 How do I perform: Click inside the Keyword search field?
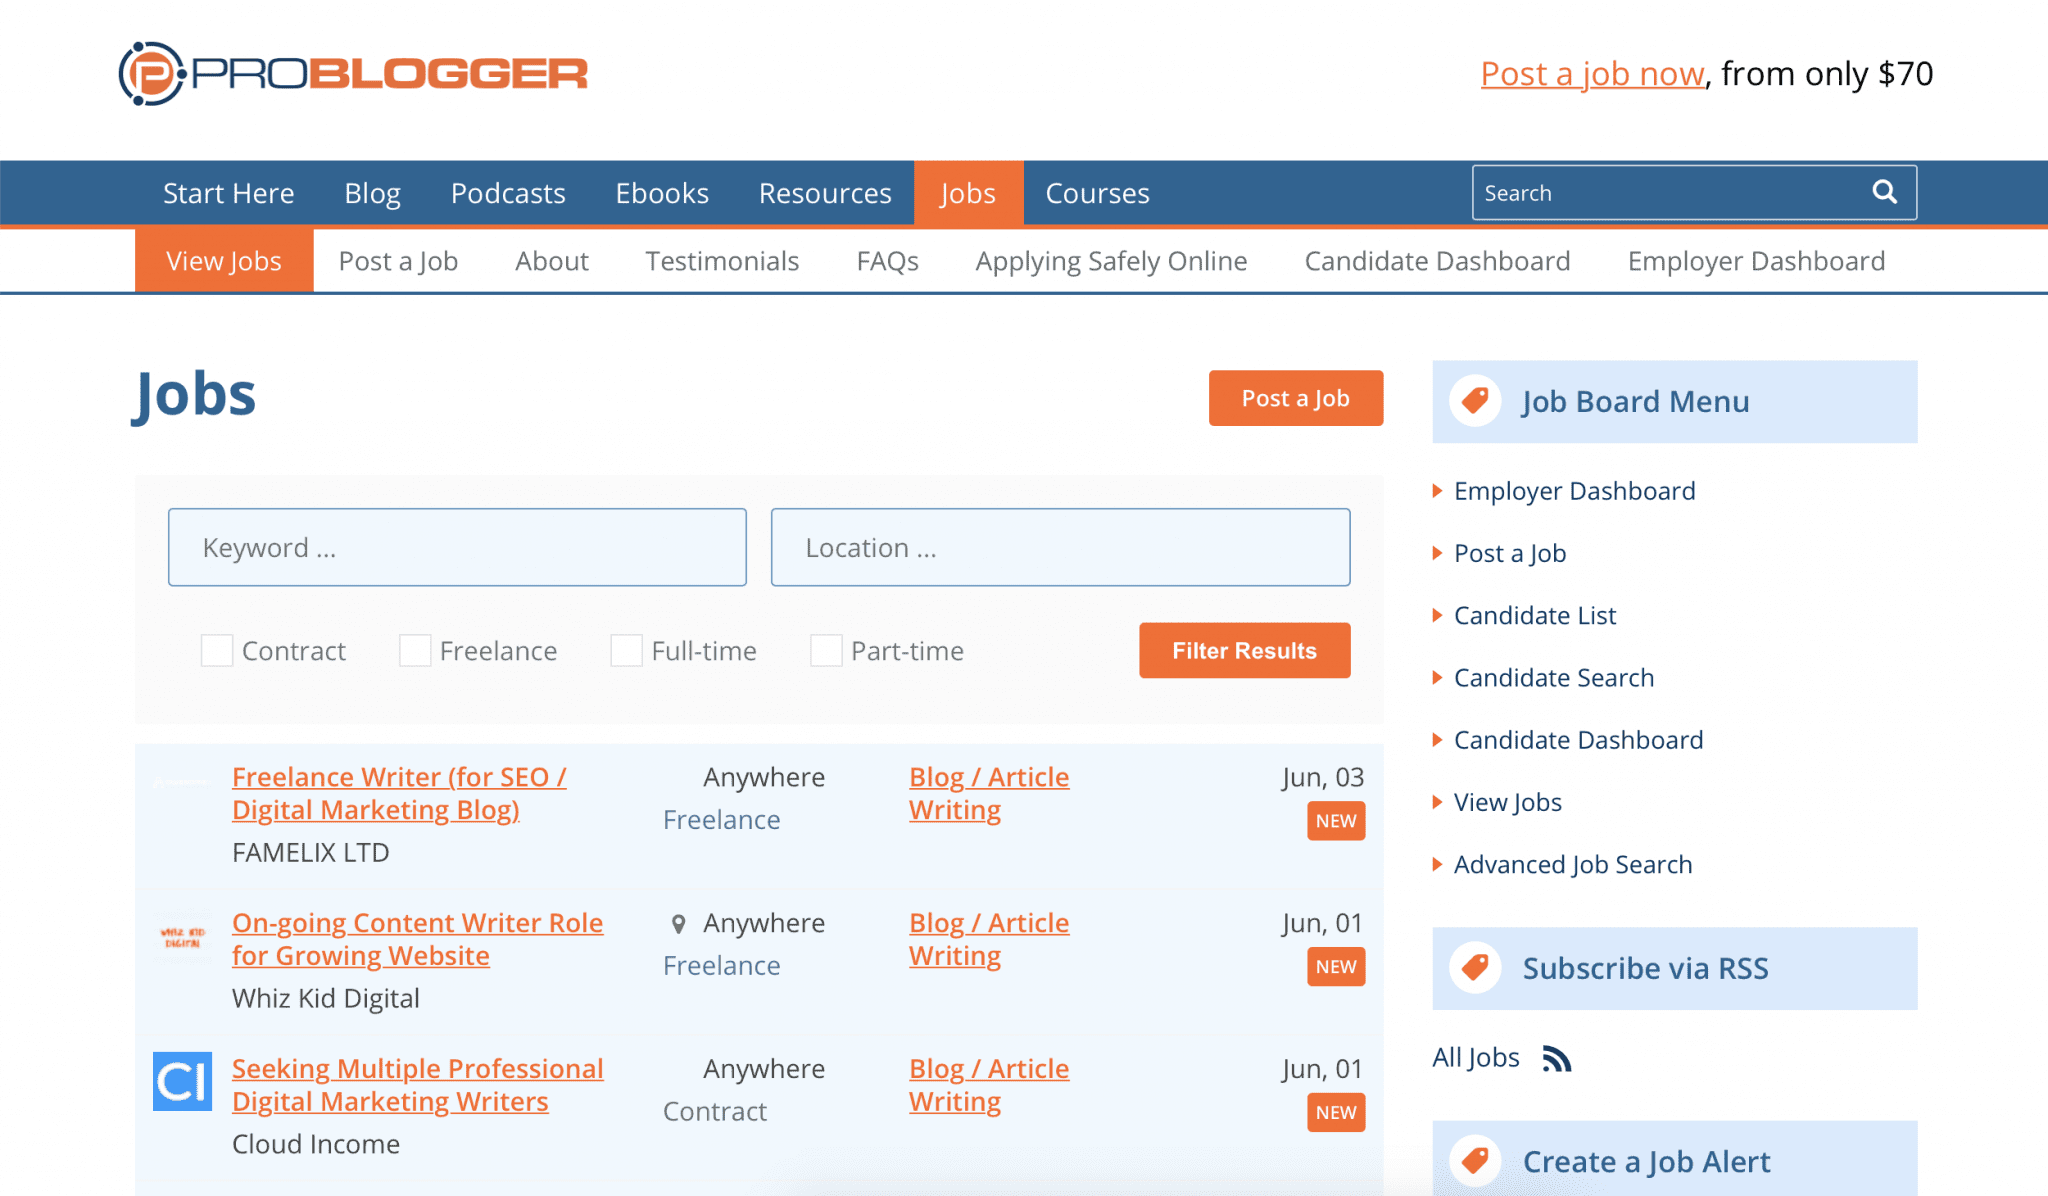point(457,547)
